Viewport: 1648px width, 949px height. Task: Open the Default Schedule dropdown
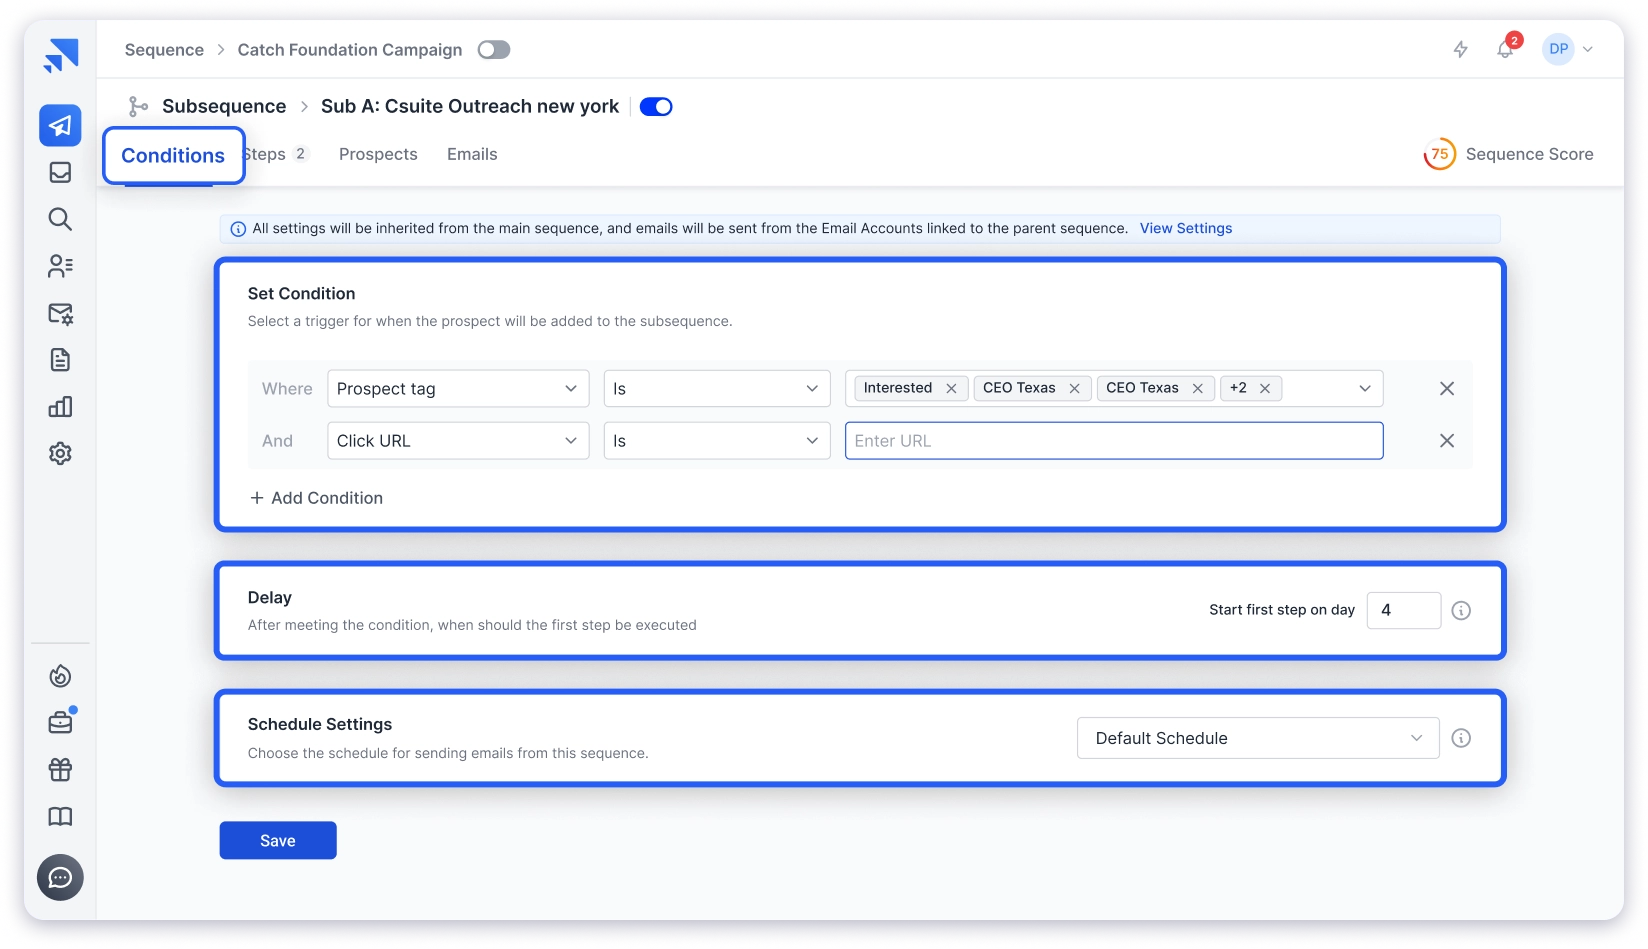[x=1257, y=738]
